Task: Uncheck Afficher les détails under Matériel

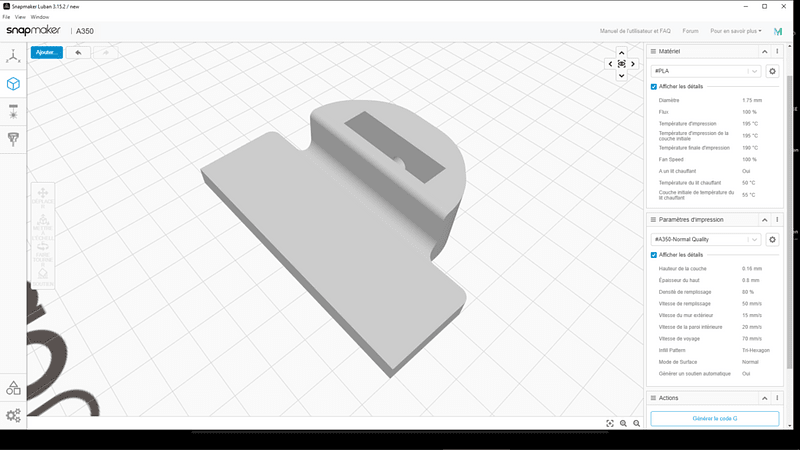Action: click(654, 87)
